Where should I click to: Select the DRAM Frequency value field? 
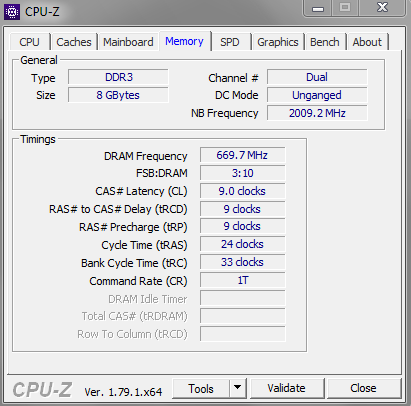(x=242, y=155)
